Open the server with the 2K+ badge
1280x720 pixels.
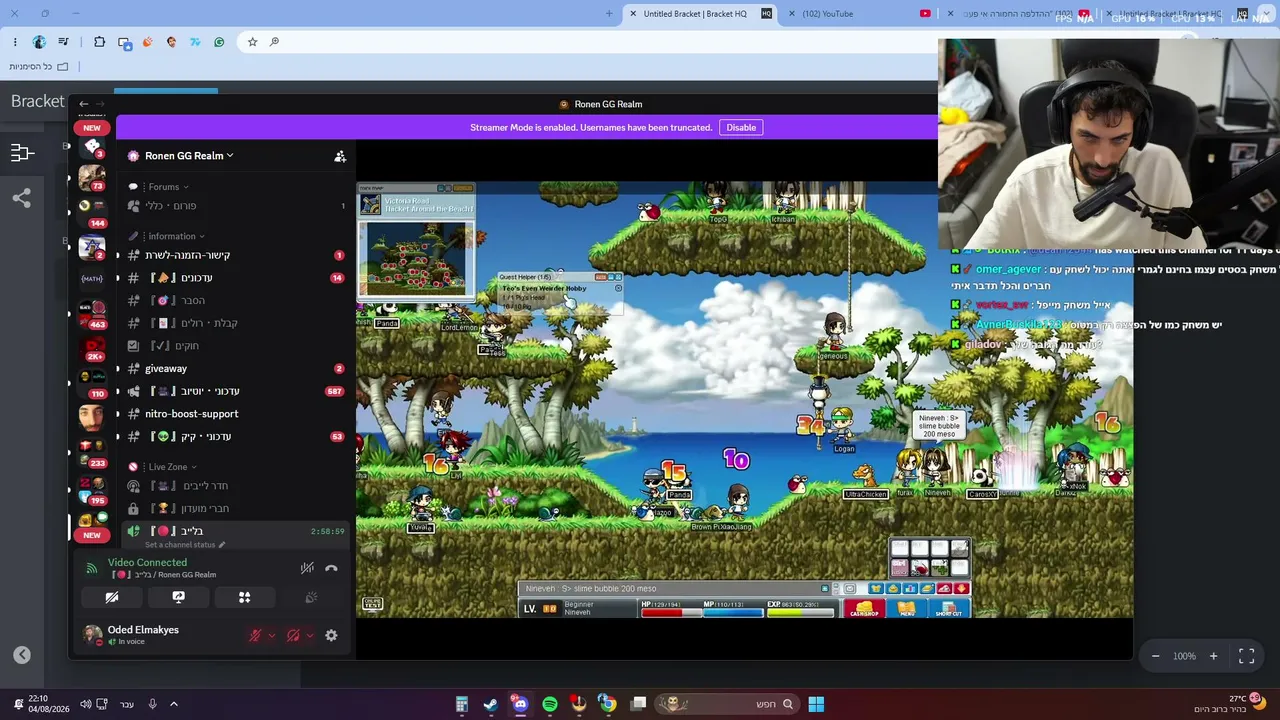coord(93,347)
